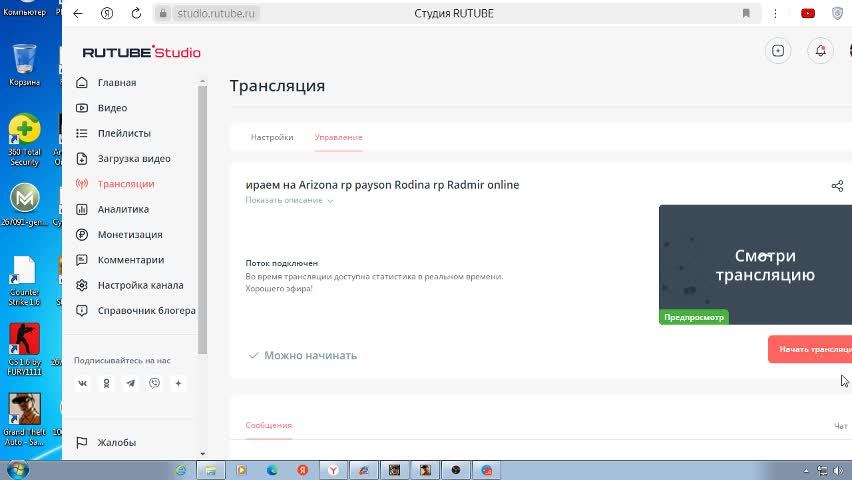Switch to the Настройки tab
The height and width of the screenshot is (480, 852).
272,138
